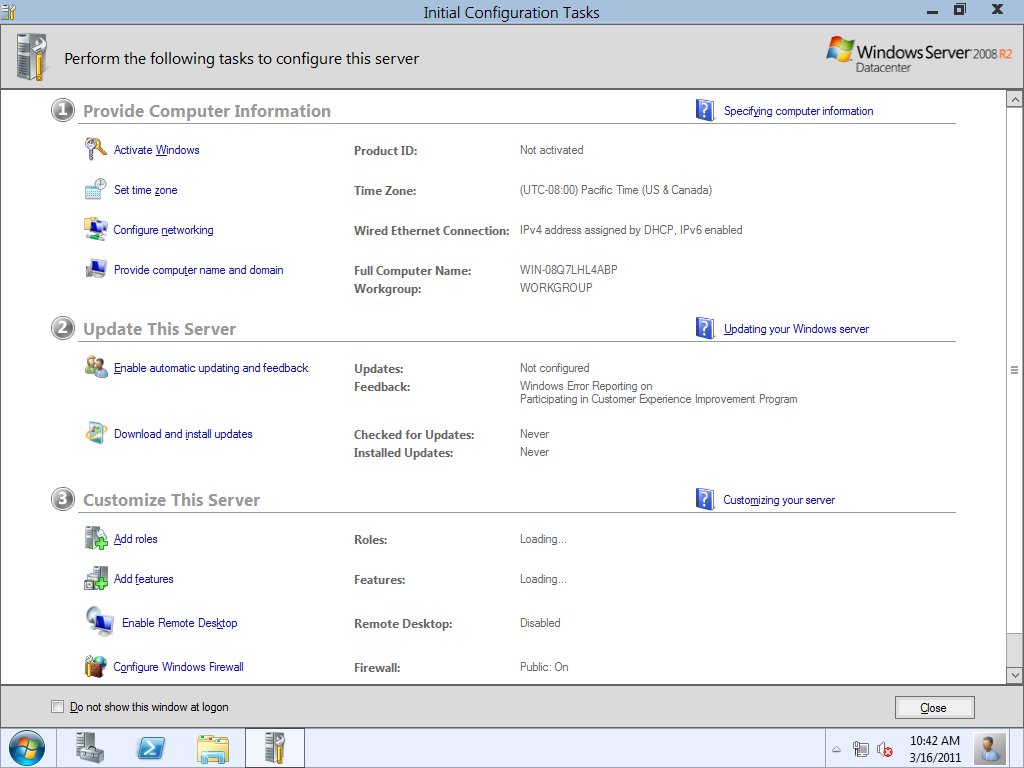The height and width of the screenshot is (768, 1024).
Task: Check 'Do not show this window at logon'
Action: (x=57, y=707)
